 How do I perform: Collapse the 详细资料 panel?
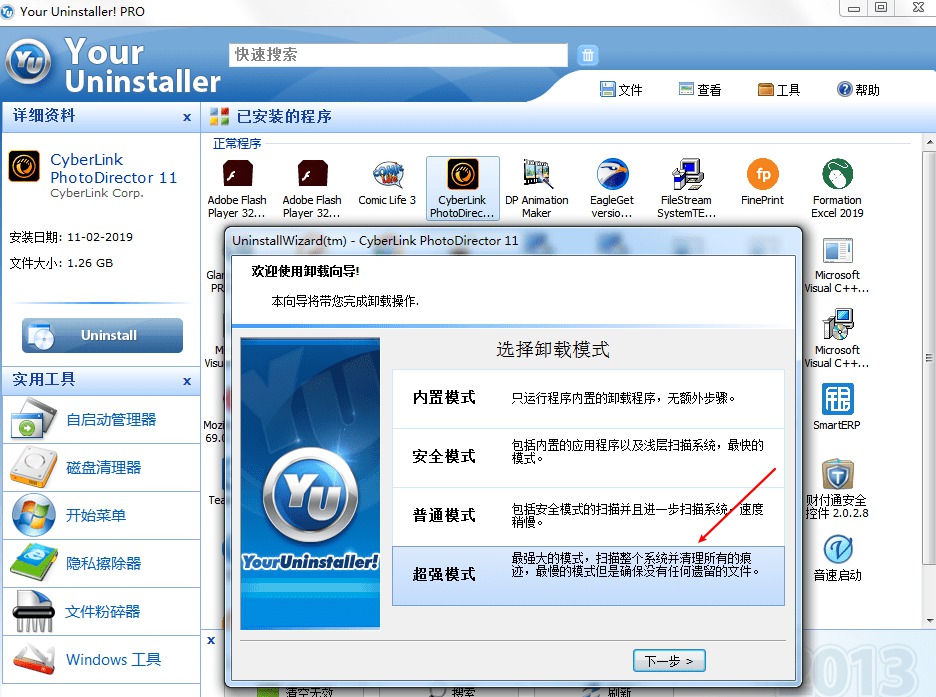point(187,117)
